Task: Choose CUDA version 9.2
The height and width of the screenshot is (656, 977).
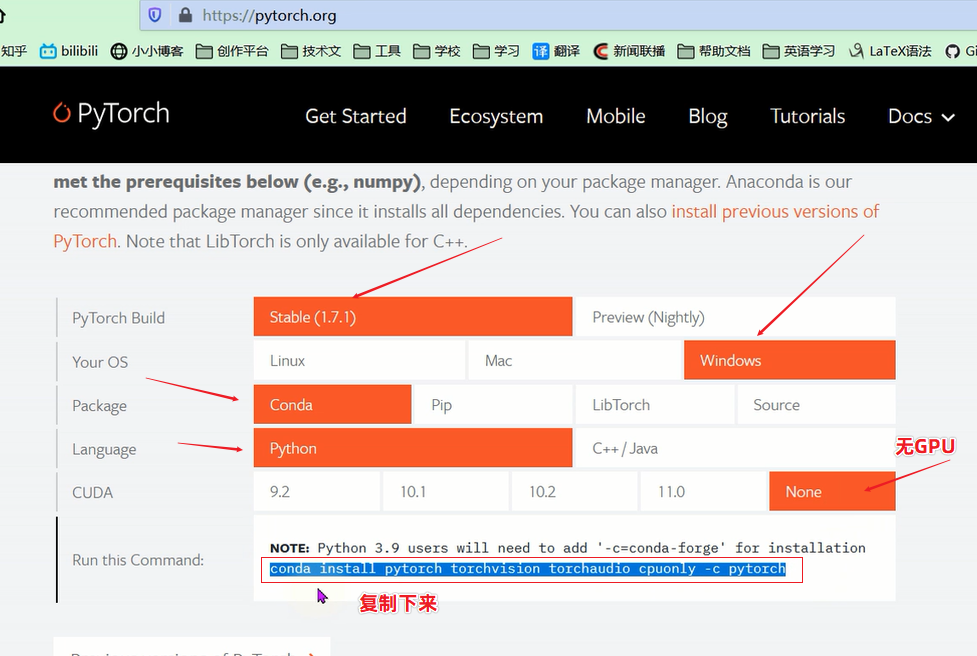Action: (x=317, y=492)
